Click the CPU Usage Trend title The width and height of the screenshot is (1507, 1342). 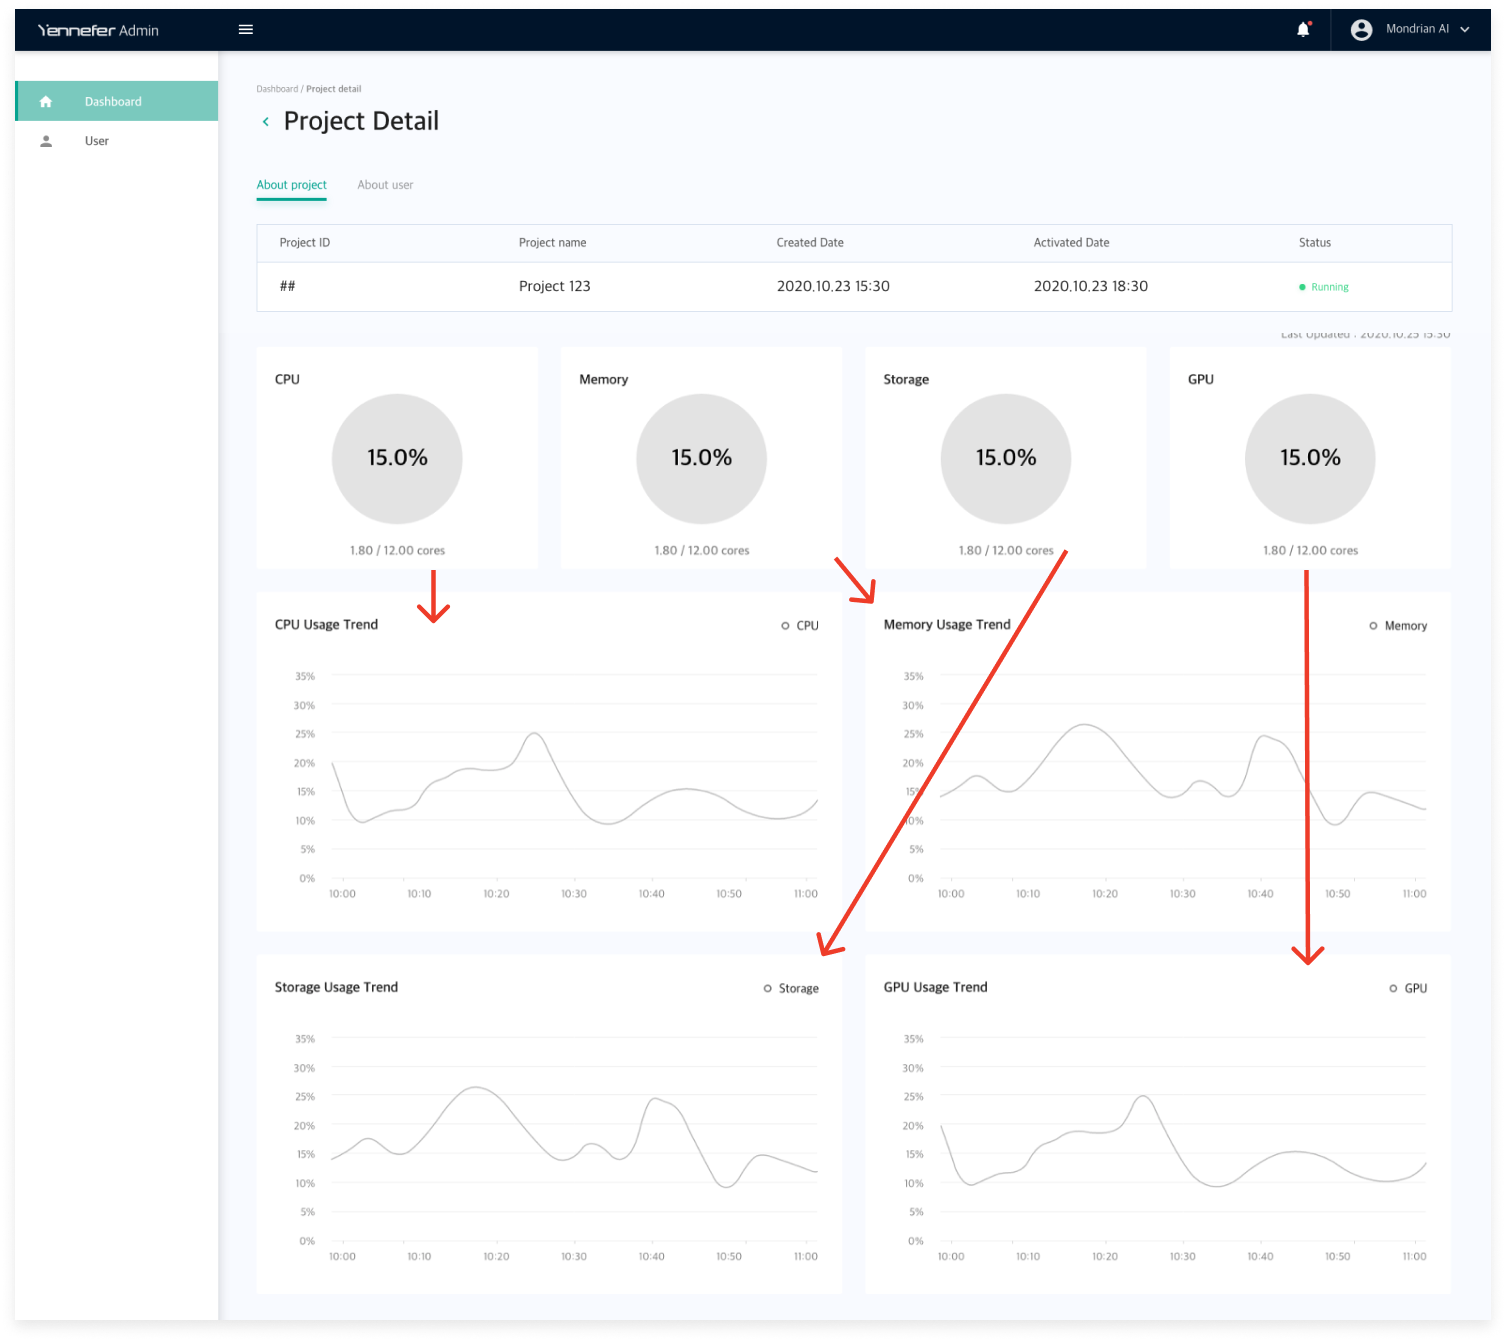click(x=326, y=625)
